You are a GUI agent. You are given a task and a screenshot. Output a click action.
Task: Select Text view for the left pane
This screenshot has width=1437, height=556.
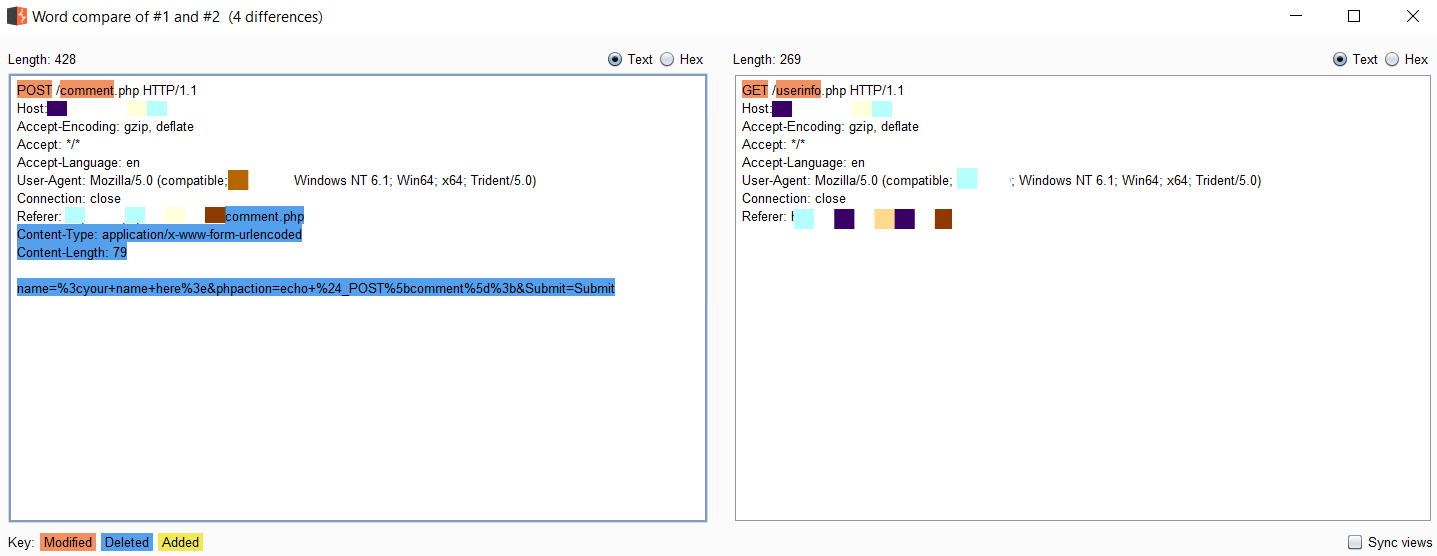coord(615,59)
